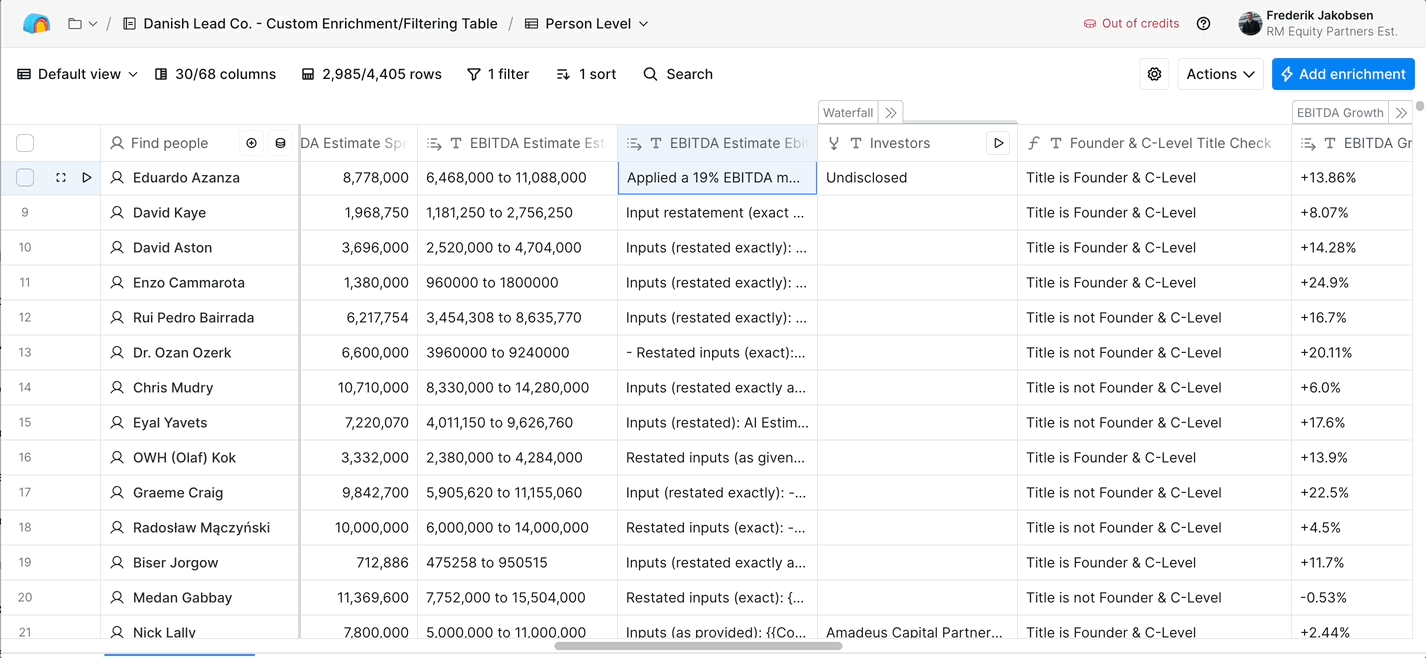This screenshot has width=1426, height=658.
Task: Click the Waterfall group label
Action: point(848,113)
